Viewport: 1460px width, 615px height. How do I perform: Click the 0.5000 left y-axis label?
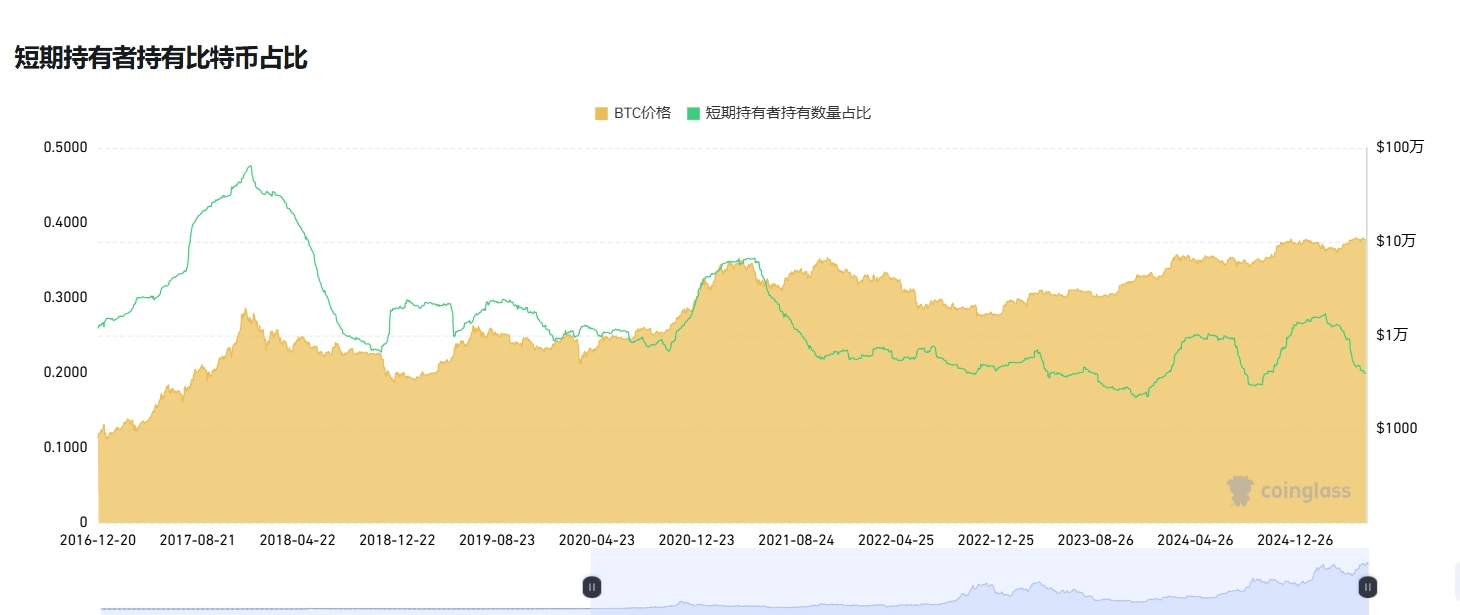[66, 148]
